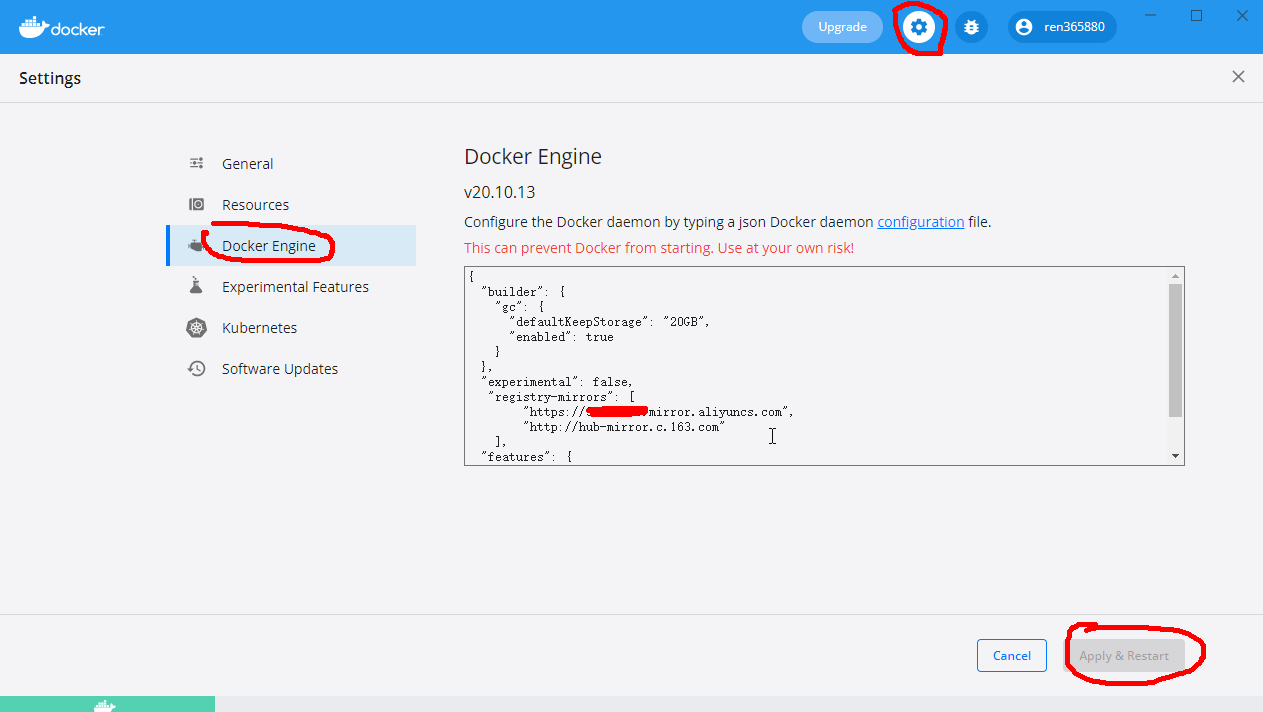Click the "enabled": true line
The height and width of the screenshot is (712, 1263).
(561, 337)
